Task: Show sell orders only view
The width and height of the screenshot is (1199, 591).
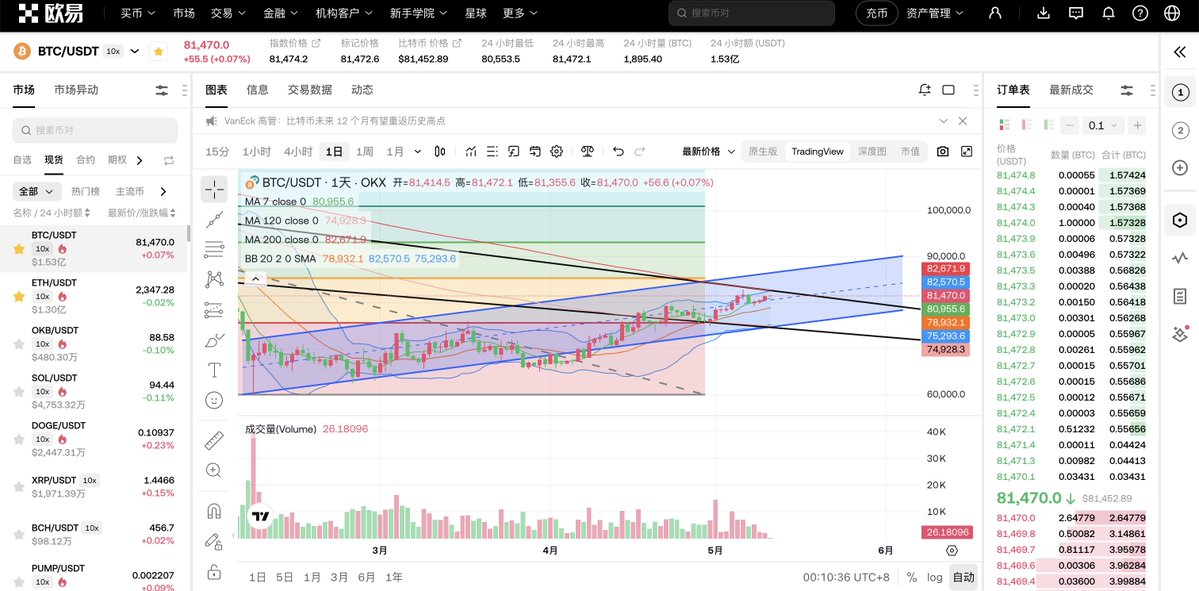Action: click(x=1028, y=125)
